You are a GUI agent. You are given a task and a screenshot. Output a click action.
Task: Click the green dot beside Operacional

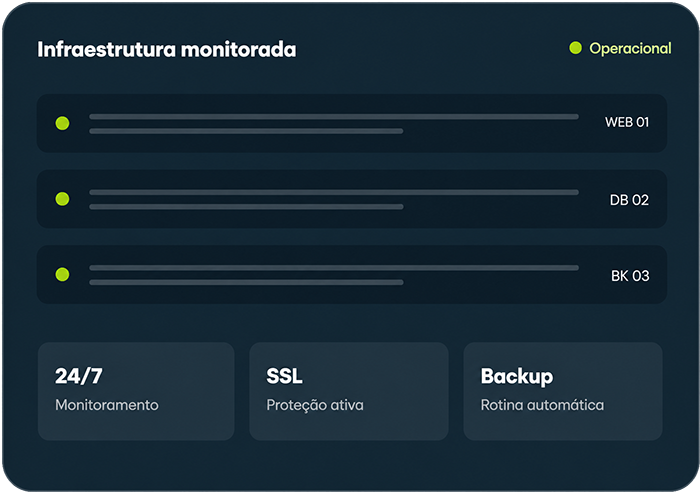pyautogui.click(x=575, y=48)
